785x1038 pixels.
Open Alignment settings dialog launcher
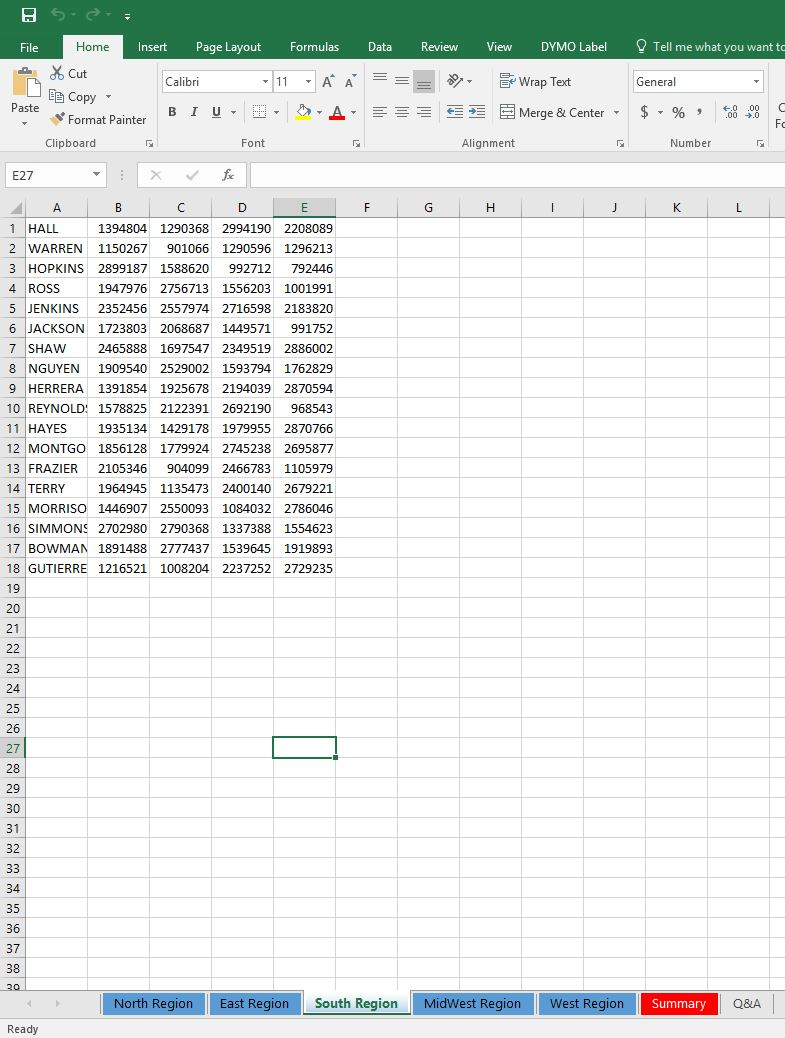pyautogui.click(x=620, y=143)
